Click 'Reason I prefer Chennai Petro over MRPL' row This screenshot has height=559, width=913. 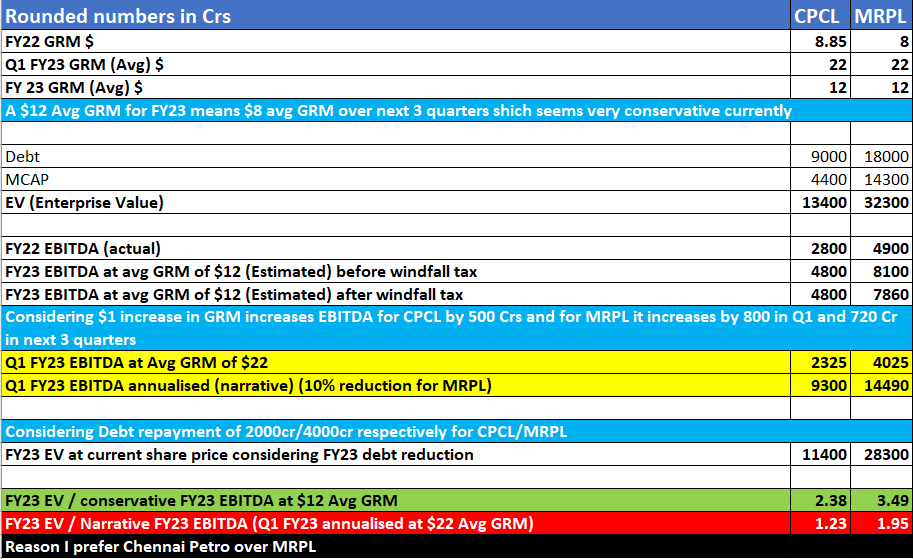tap(456, 547)
